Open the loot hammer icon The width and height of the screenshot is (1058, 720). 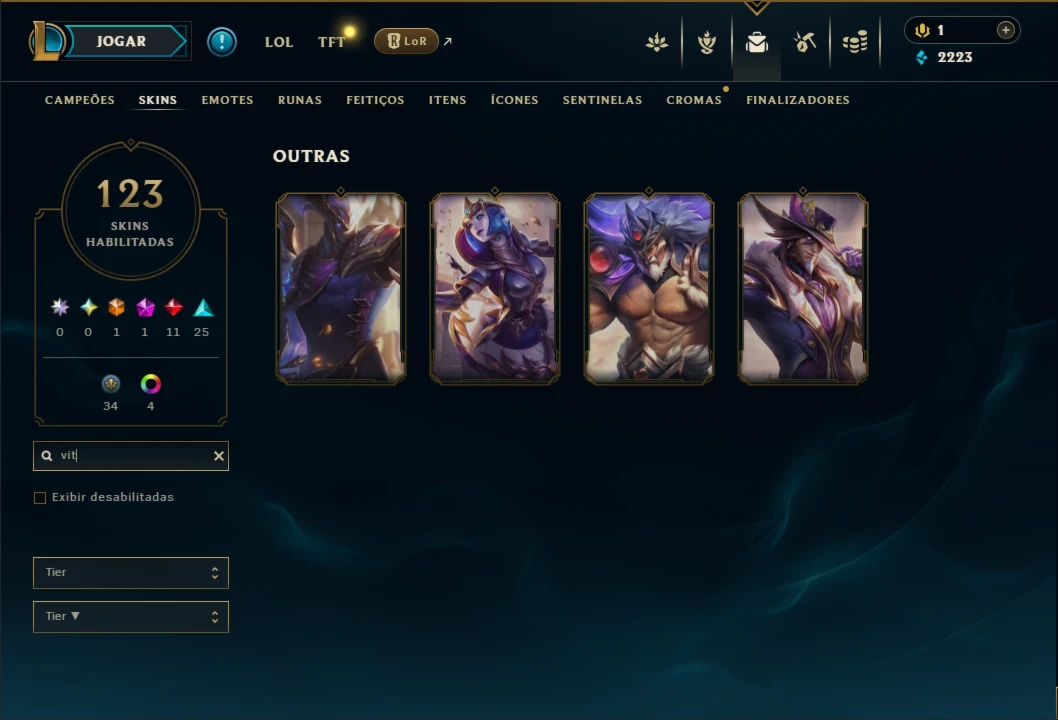click(x=805, y=43)
